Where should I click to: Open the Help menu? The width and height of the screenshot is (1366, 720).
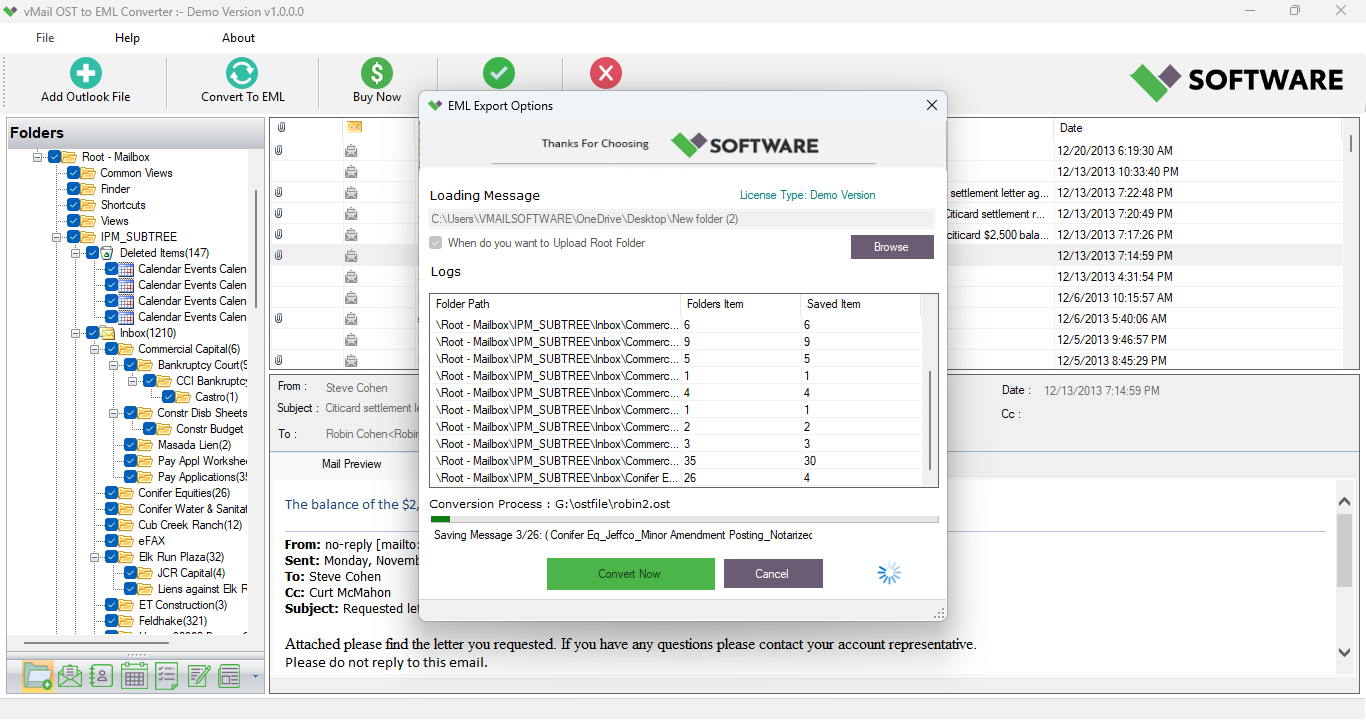click(127, 37)
